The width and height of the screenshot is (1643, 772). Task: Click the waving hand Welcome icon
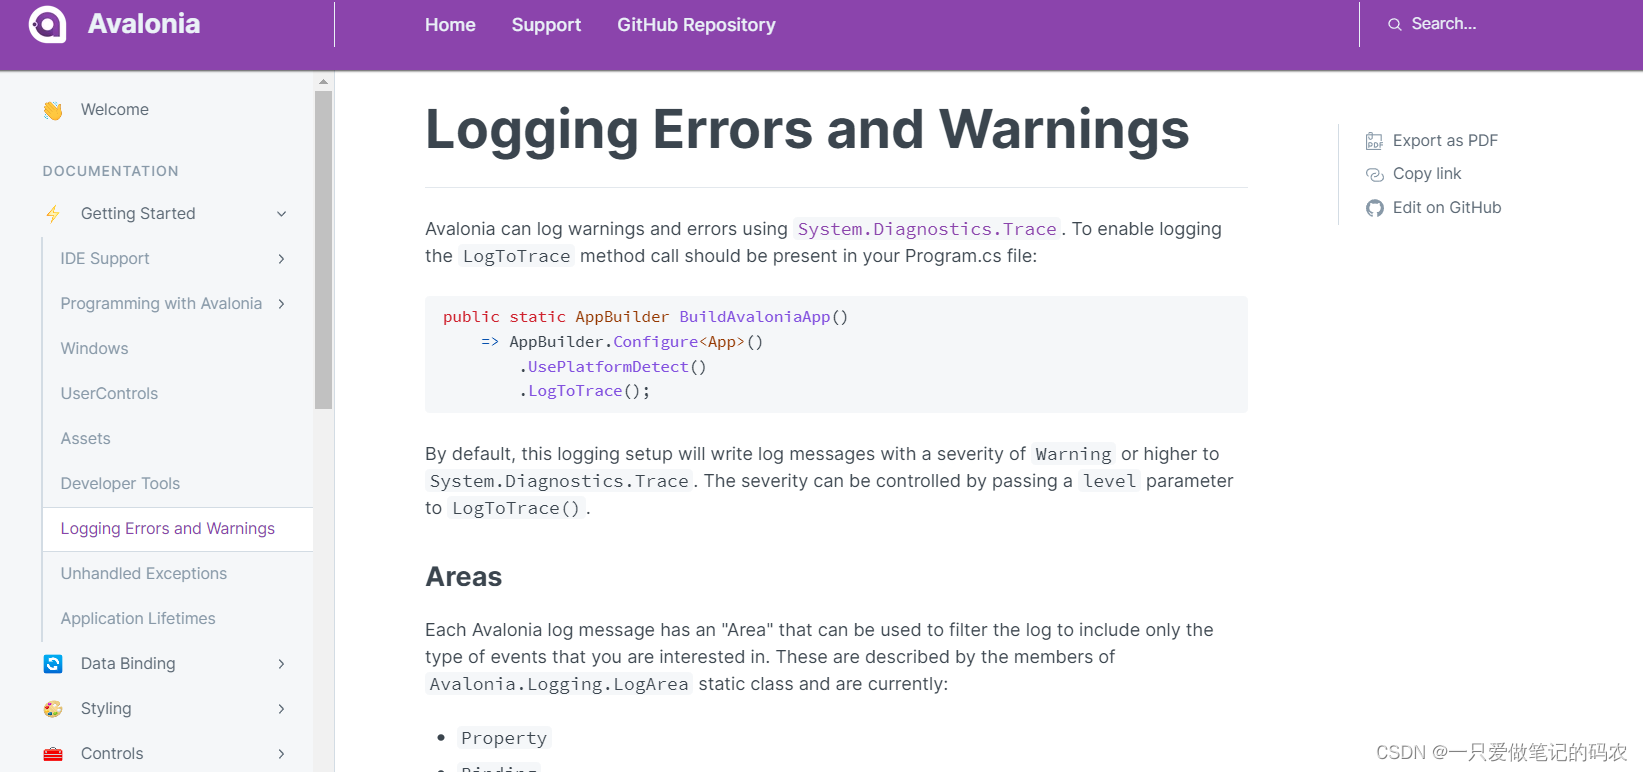coord(53,110)
